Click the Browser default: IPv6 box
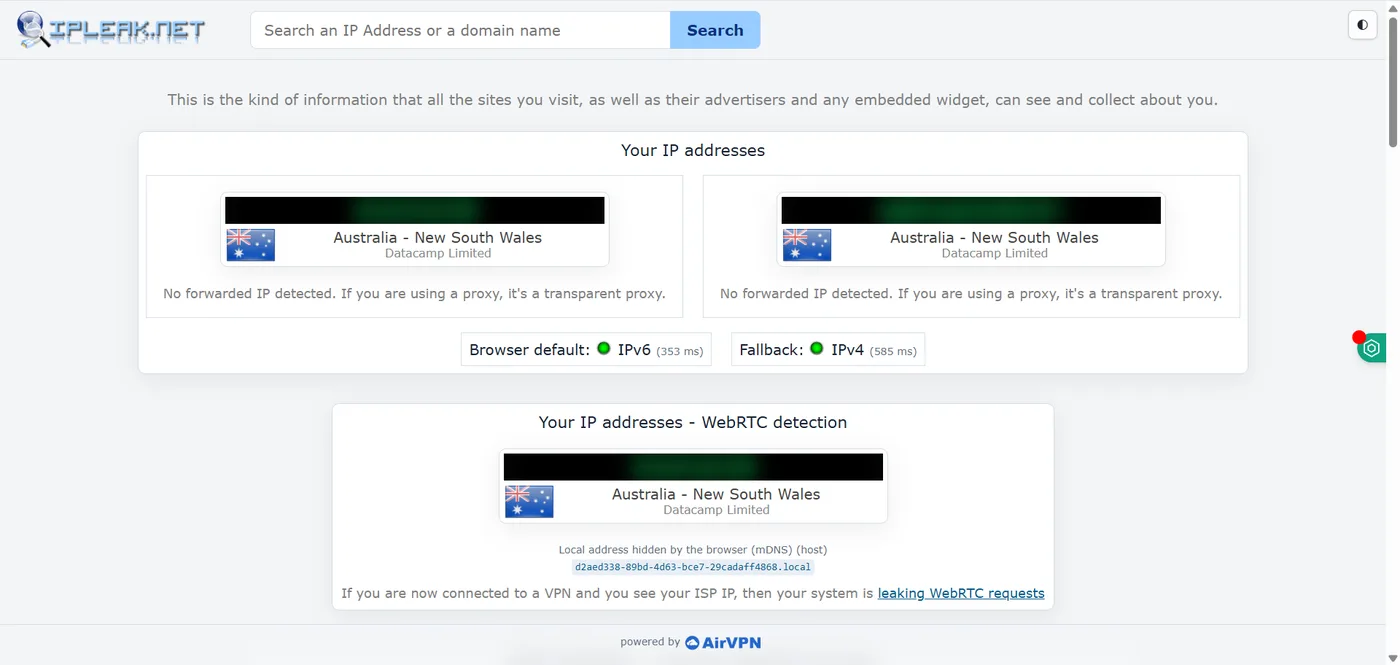The image size is (1400, 665). (586, 350)
